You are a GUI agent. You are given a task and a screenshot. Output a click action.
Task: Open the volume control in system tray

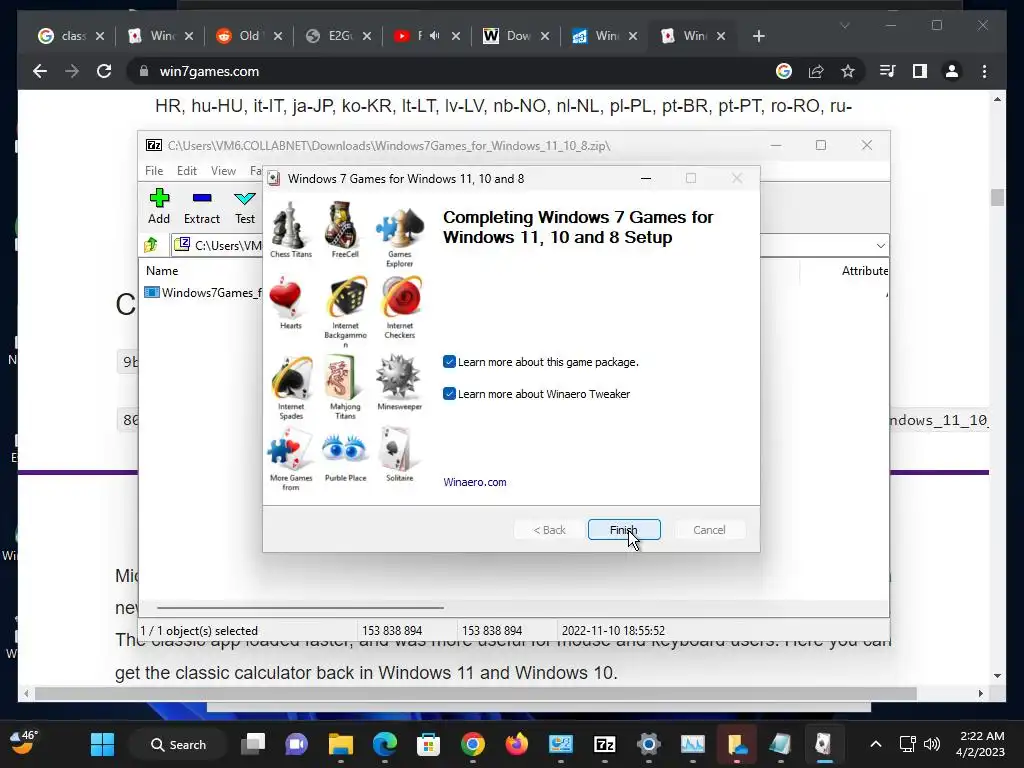pyautogui.click(x=932, y=744)
